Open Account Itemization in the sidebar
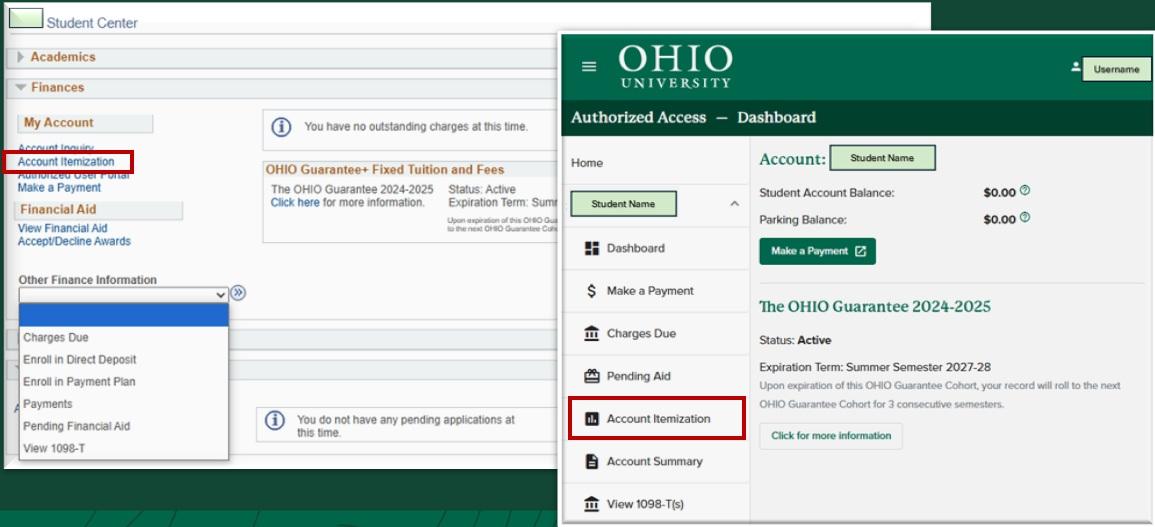The image size is (1155, 527). tap(657, 419)
